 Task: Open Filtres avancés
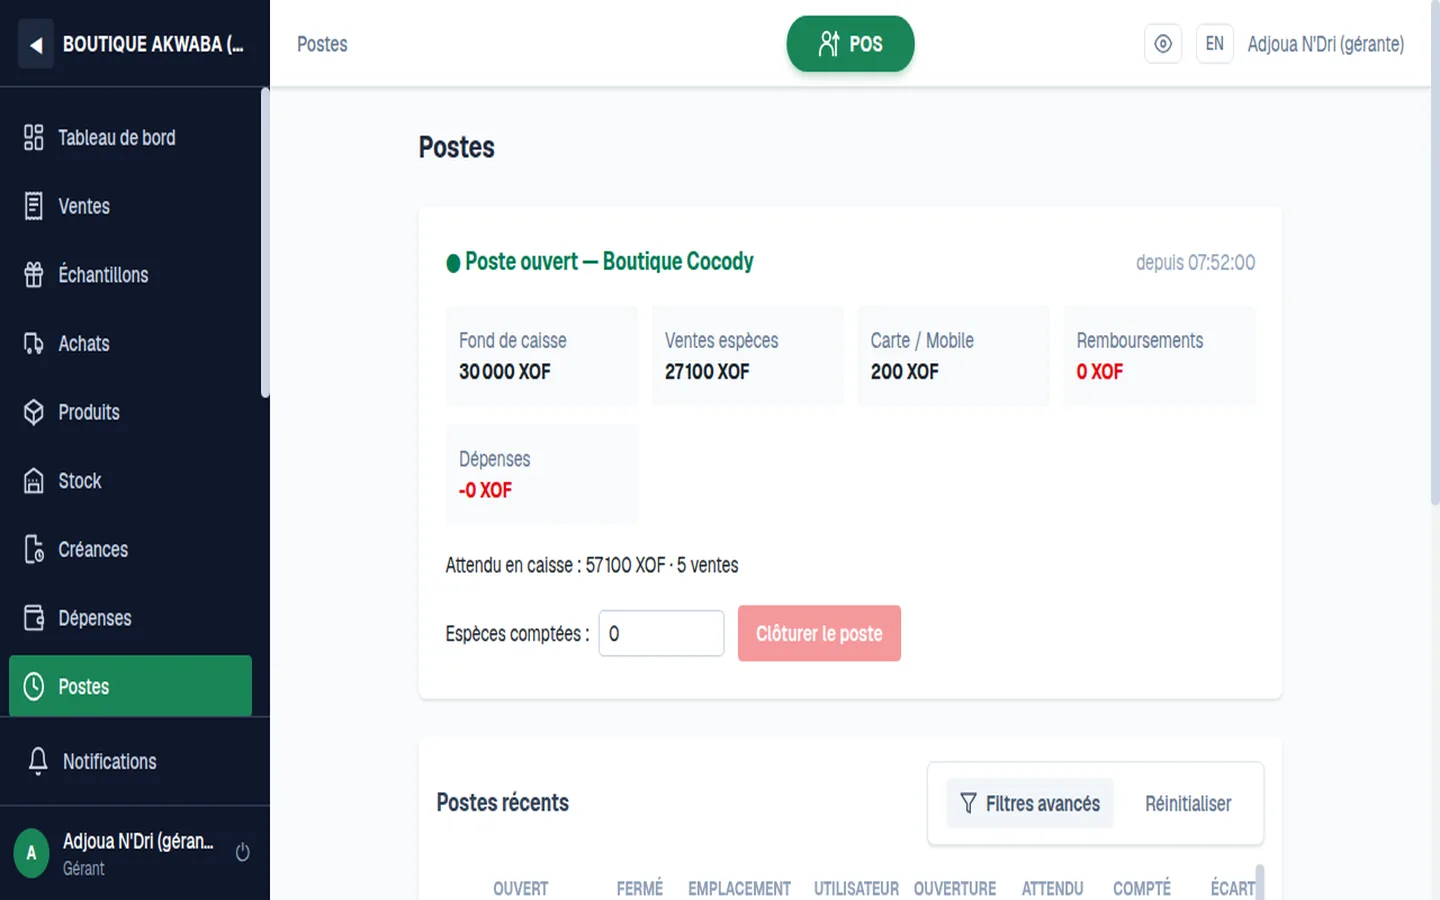1030,804
